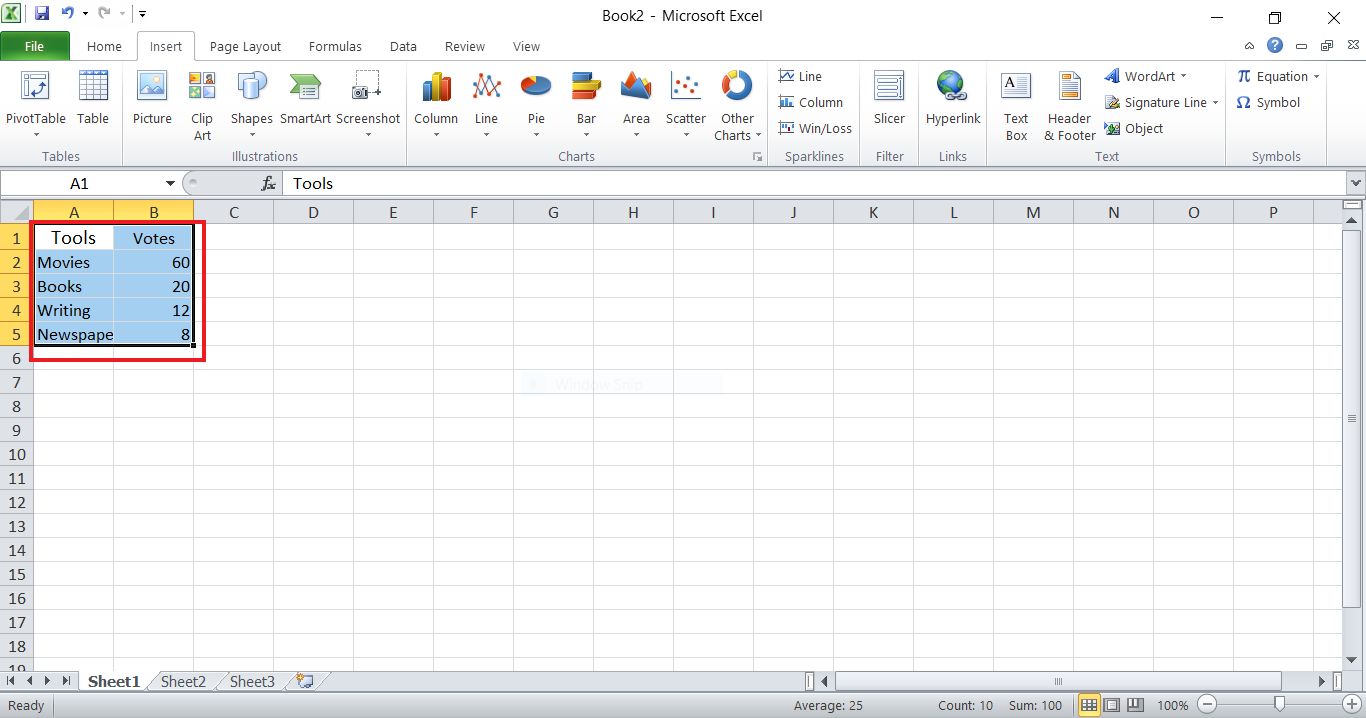
Task: Click the zoom slider handle
Action: (1279, 705)
